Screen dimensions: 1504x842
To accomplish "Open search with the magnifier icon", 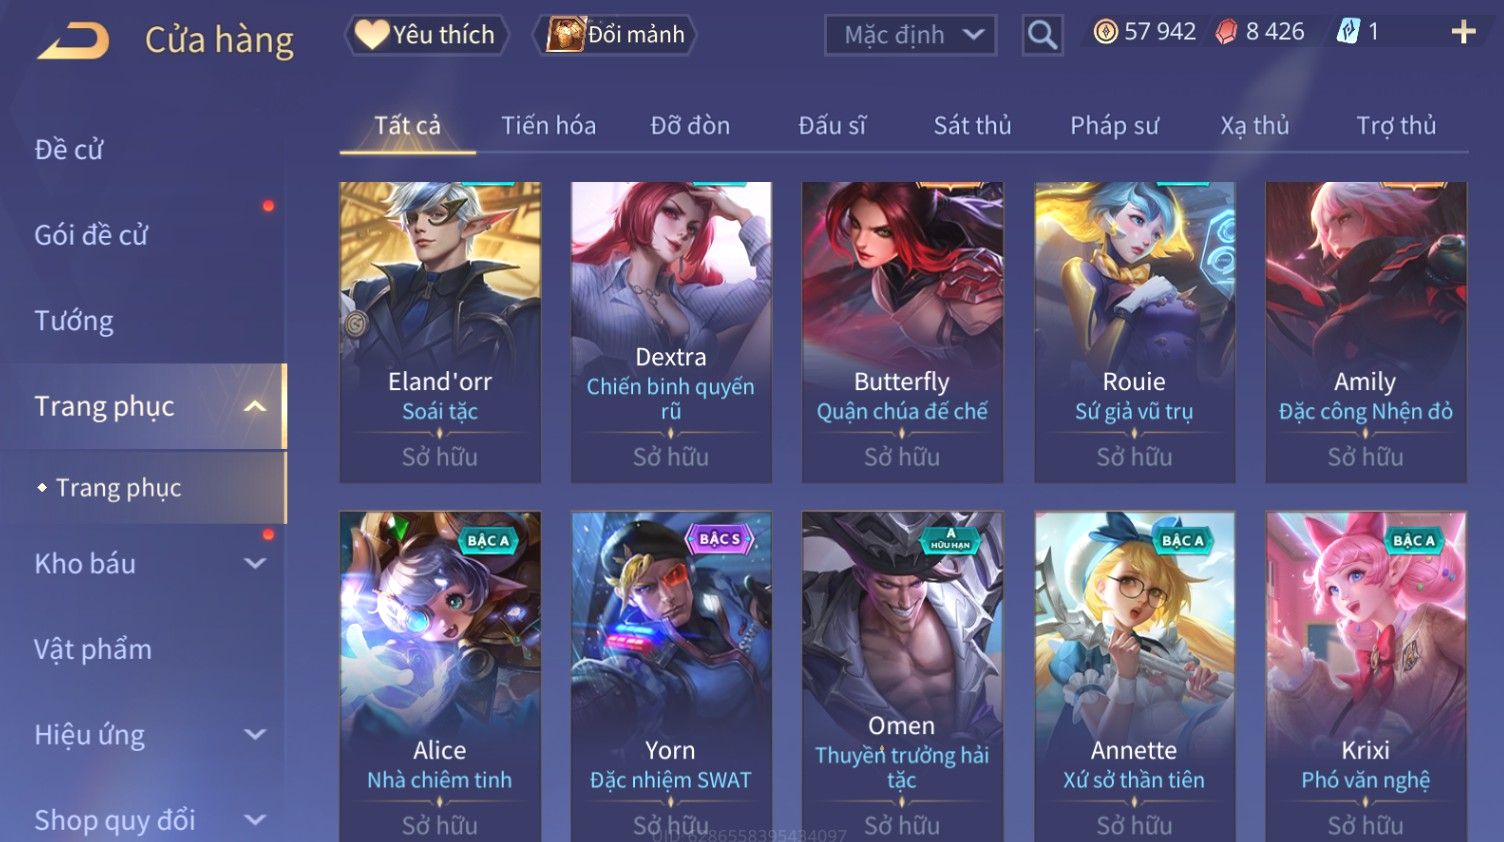I will pyautogui.click(x=1042, y=35).
